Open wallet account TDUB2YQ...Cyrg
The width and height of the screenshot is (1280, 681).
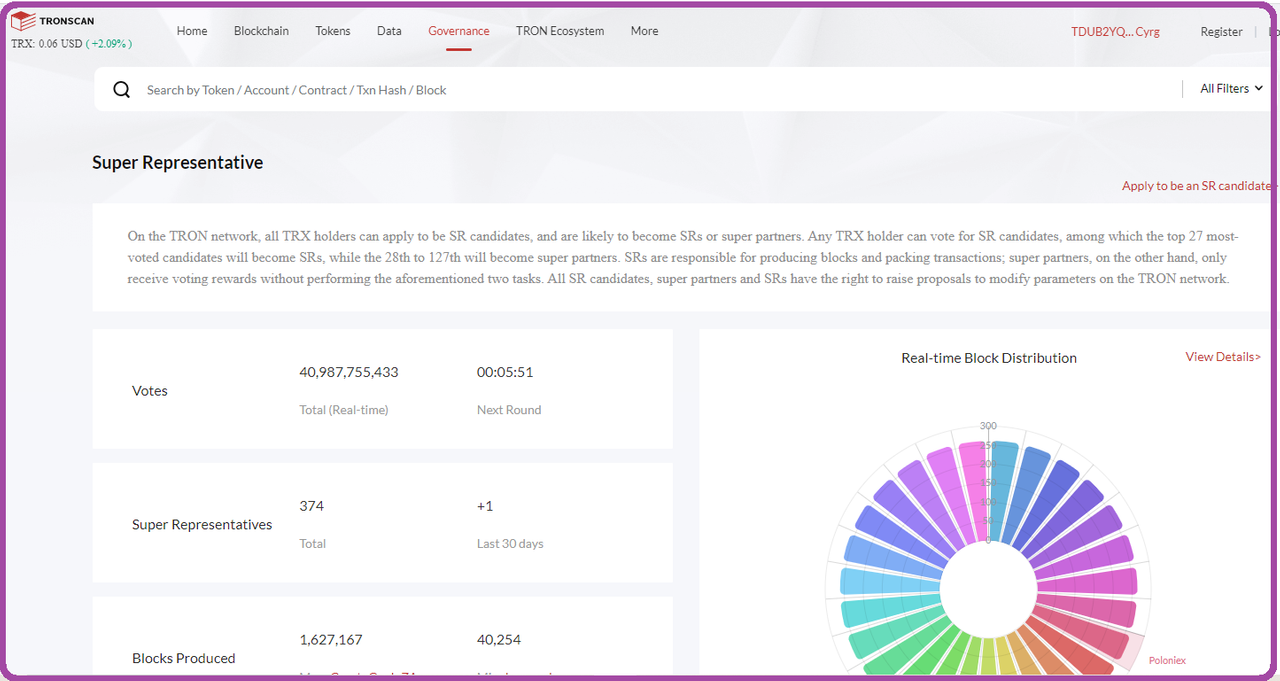point(1114,32)
